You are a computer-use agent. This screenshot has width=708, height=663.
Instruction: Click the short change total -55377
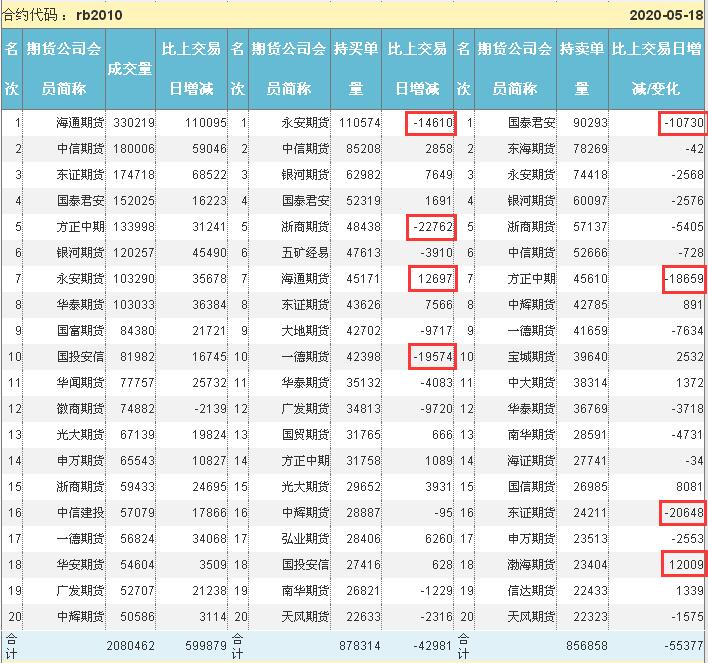click(x=684, y=646)
